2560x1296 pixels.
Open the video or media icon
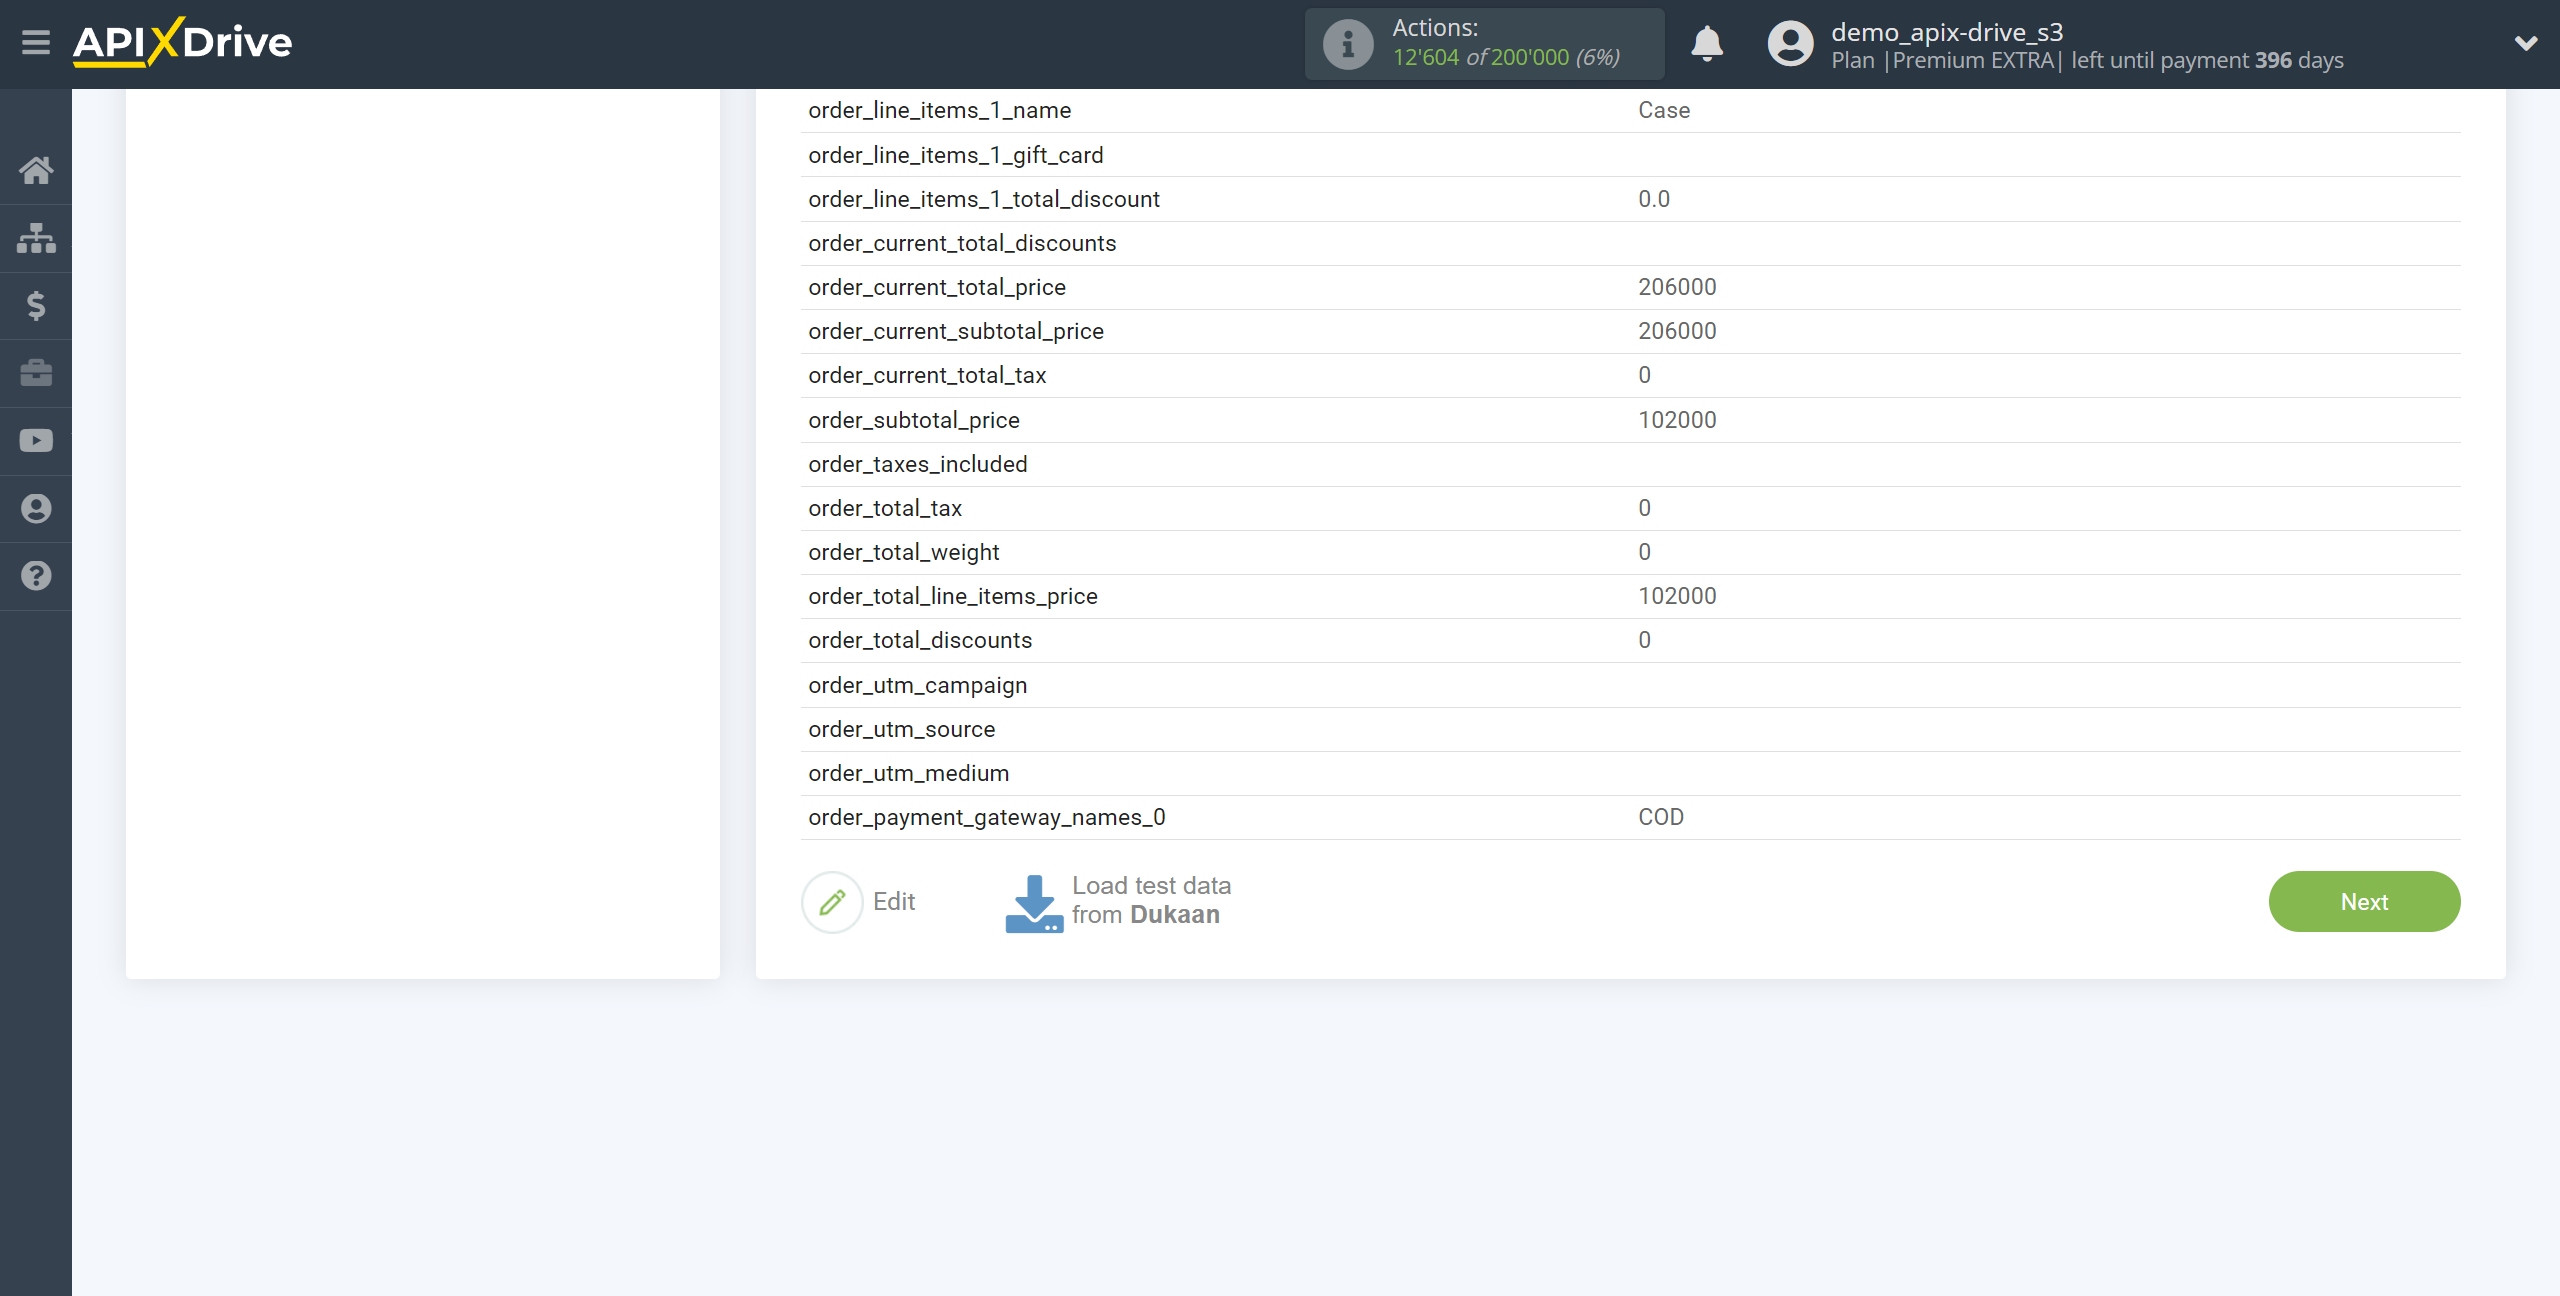36,440
